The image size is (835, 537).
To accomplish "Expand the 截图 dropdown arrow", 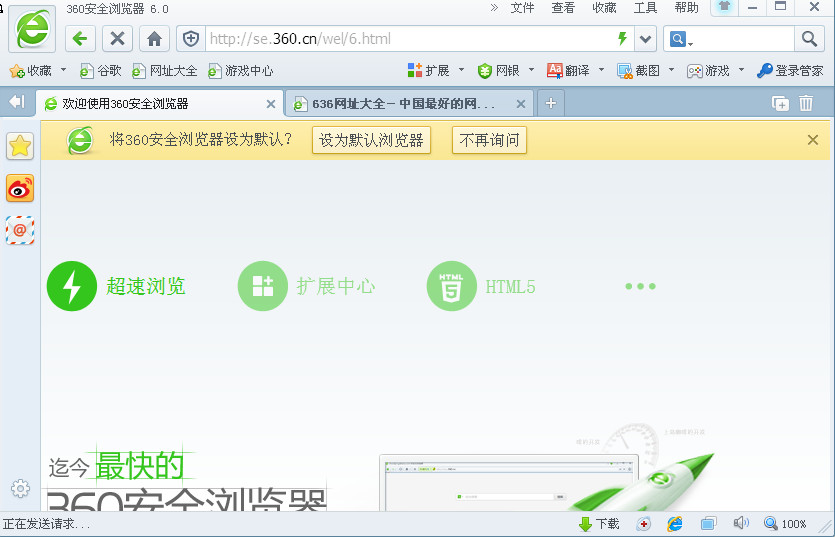I will pos(671,70).
